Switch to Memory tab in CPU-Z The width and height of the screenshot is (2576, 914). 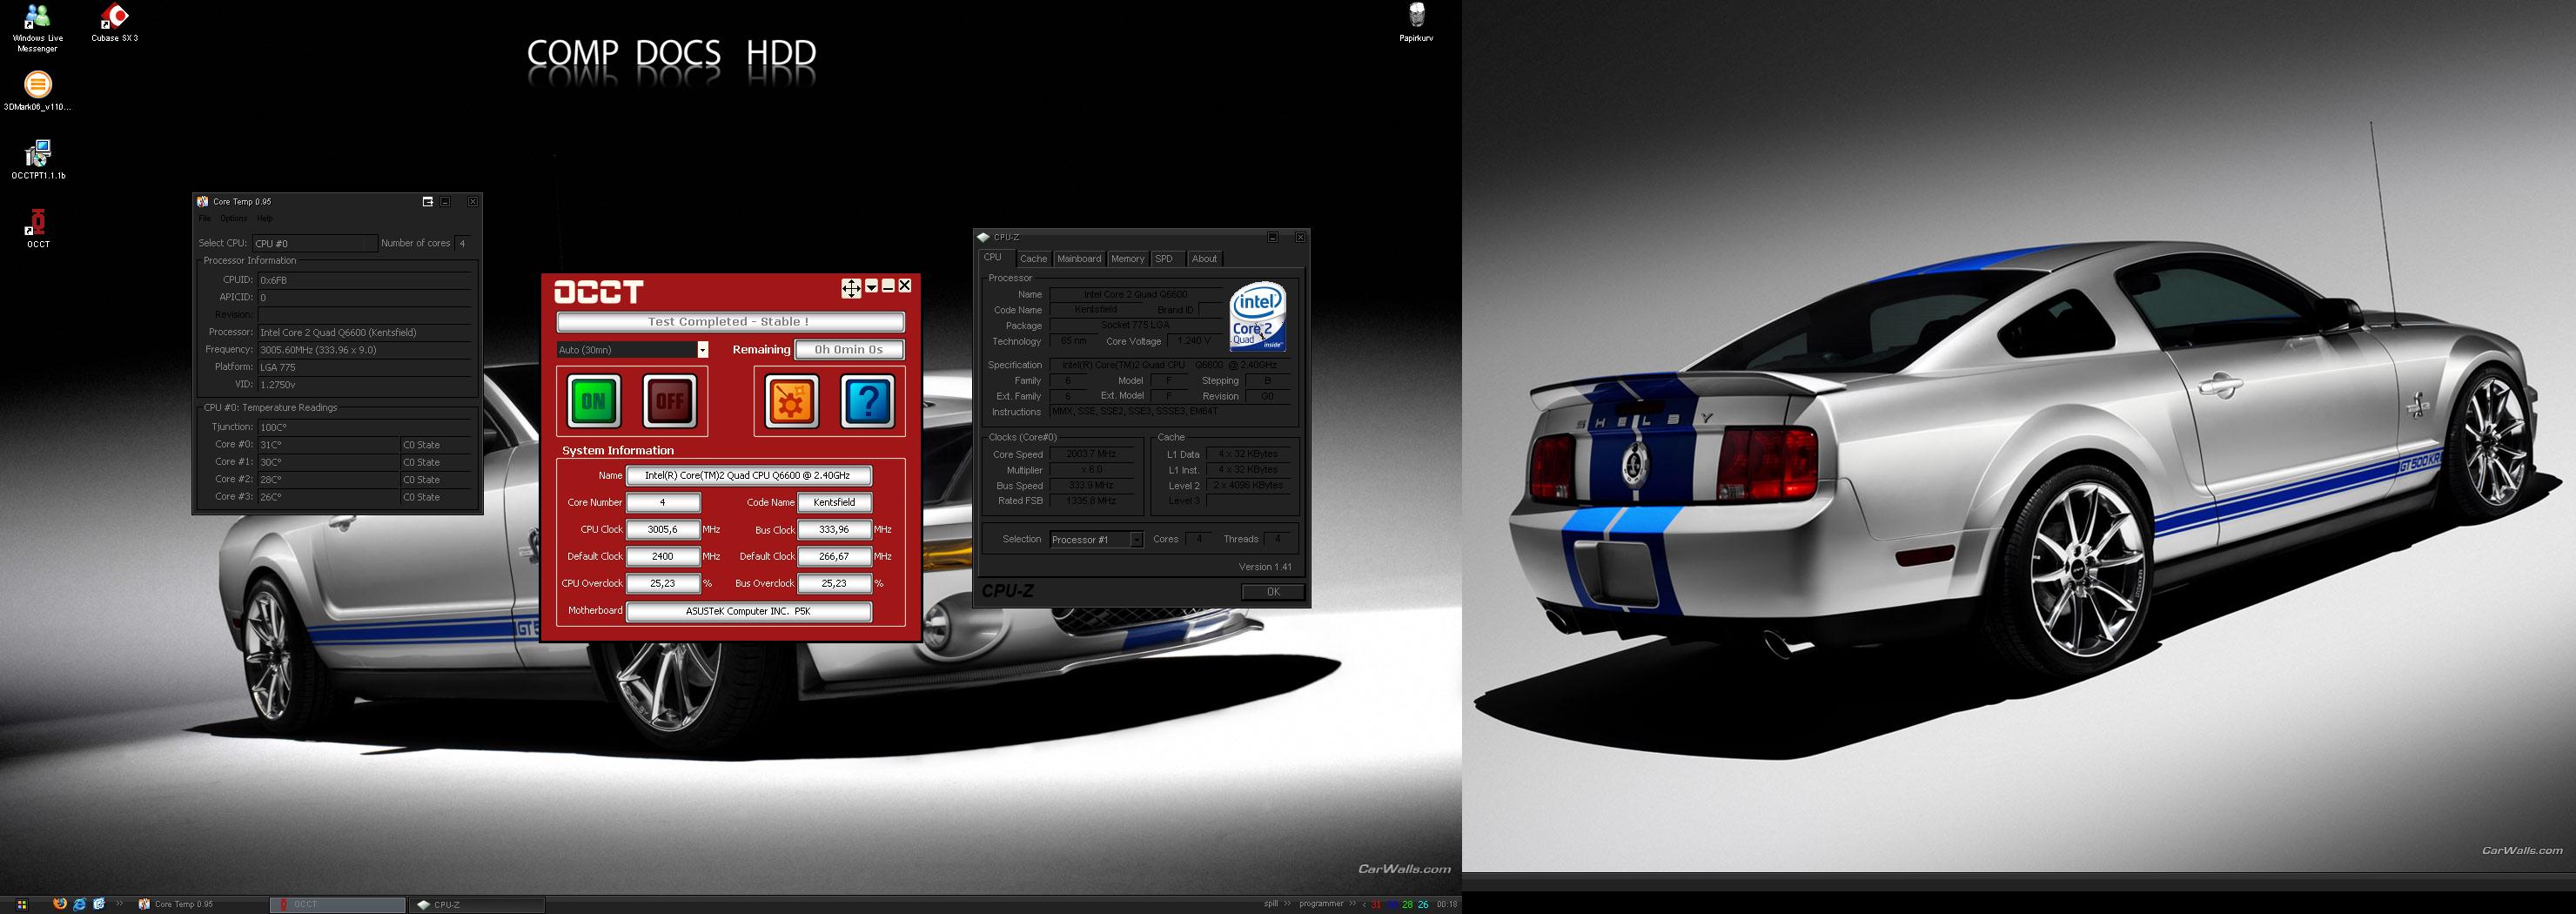[1127, 259]
